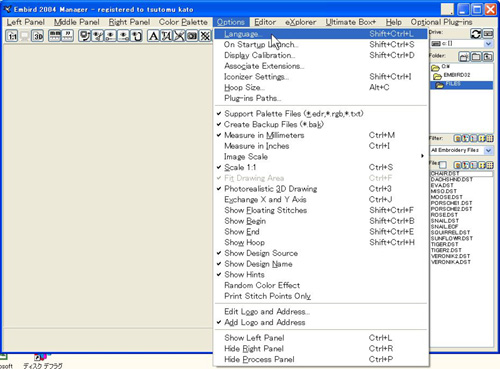Open the Middle Panel menu
Viewport: 500px width, 369px height.
[77, 22]
